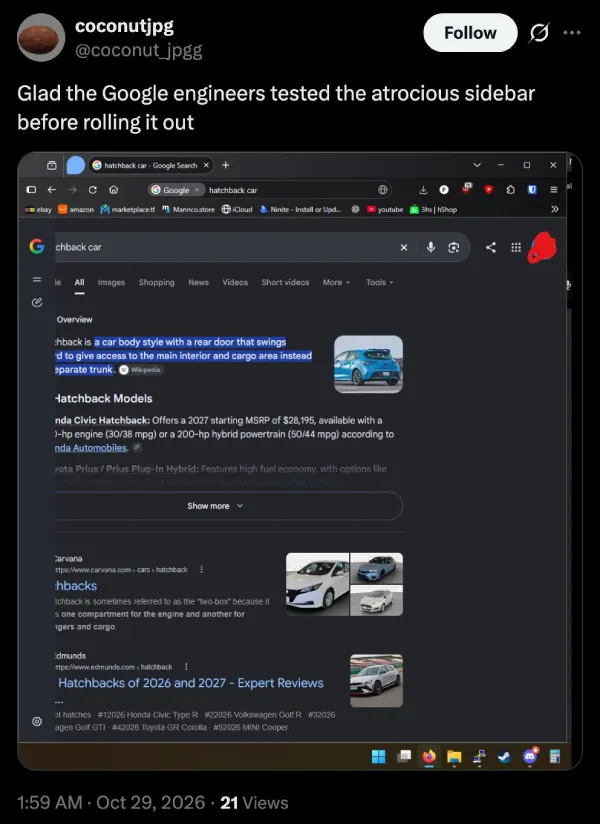Screen dimensions: 600x824
Task: Show more bookmarks with double chevron
Action: 554,209
